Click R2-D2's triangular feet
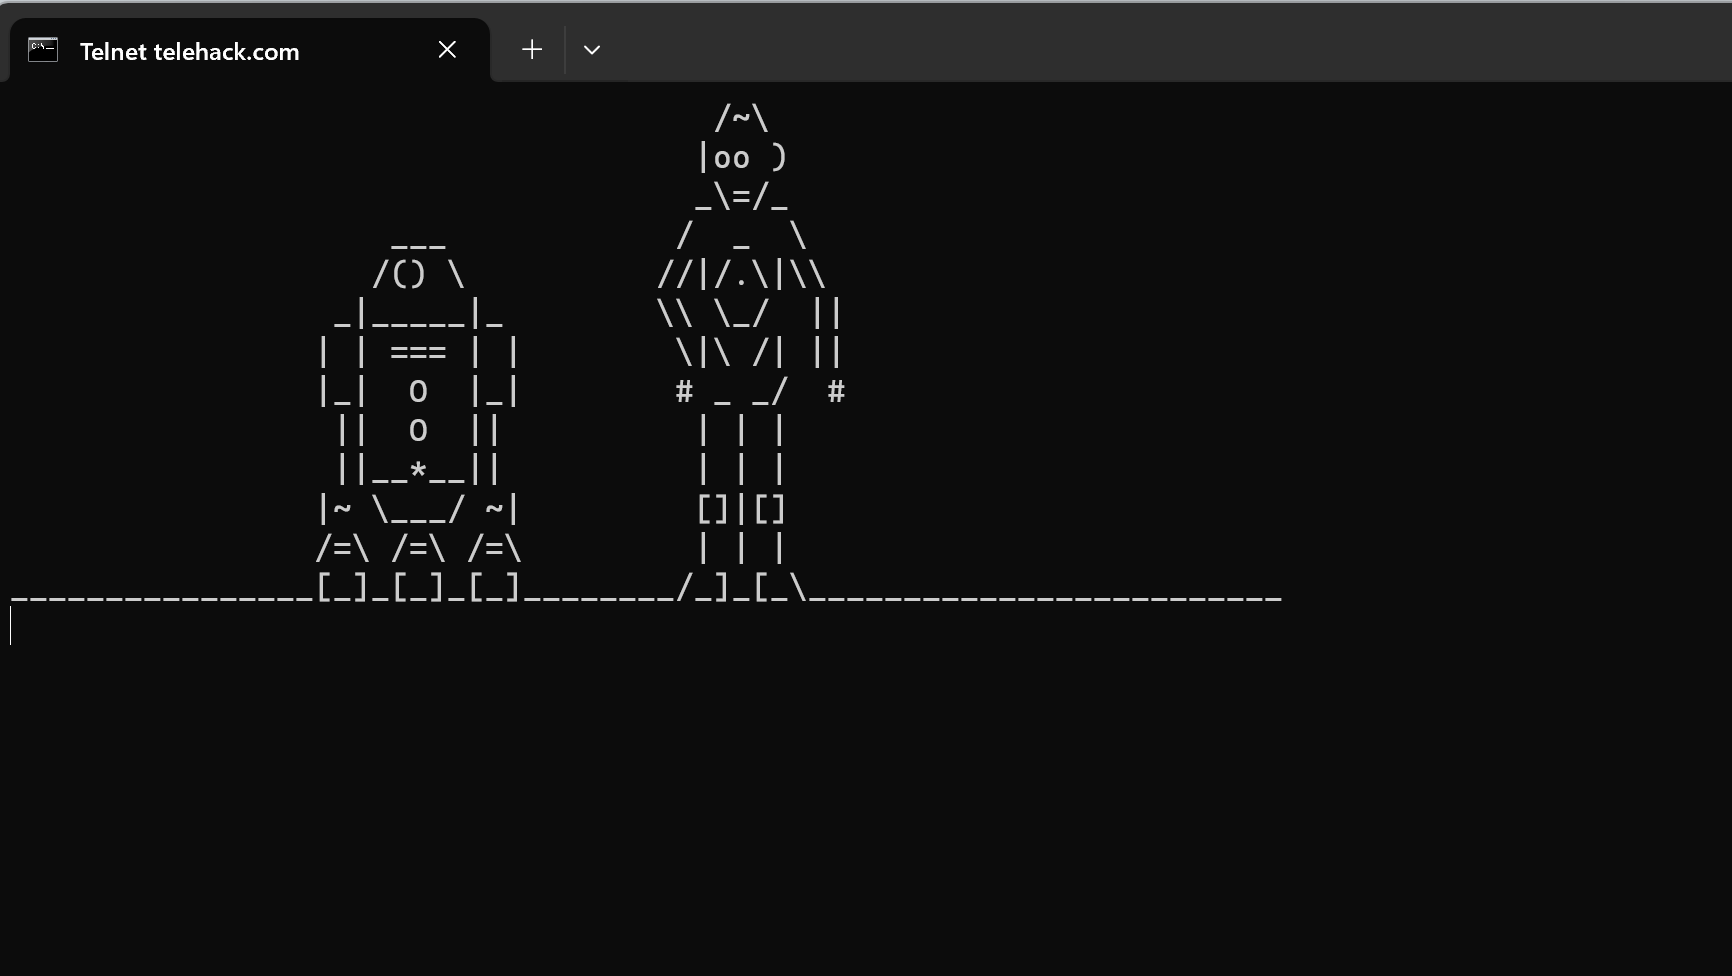This screenshot has width=1732, height=976. click(x=418, y=548)
